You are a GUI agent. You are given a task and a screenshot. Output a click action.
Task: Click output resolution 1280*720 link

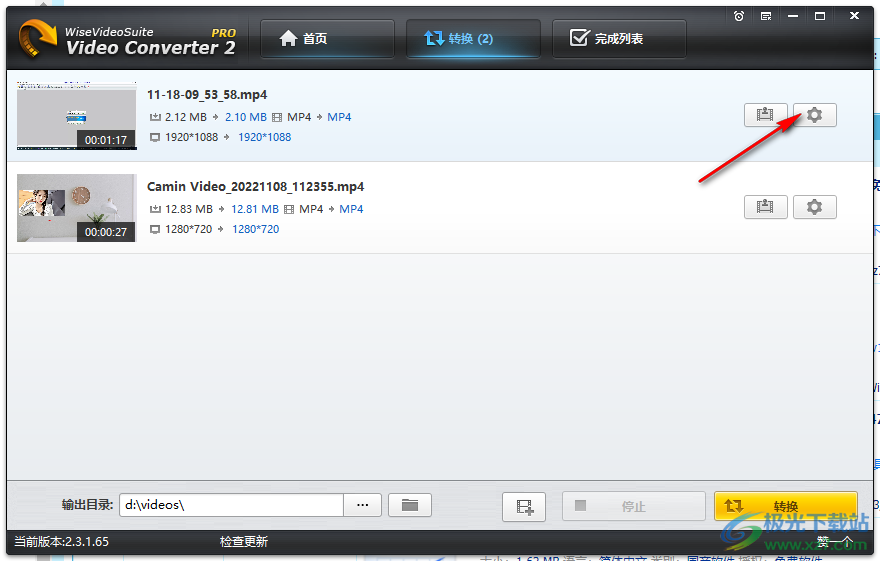[x=255, y=229]
